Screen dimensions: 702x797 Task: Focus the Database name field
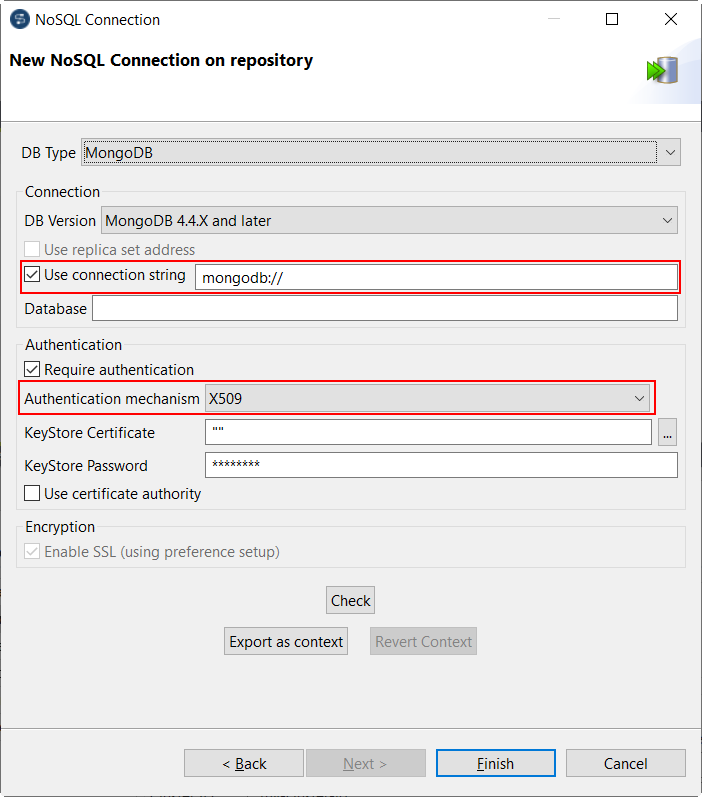[384, 309]
